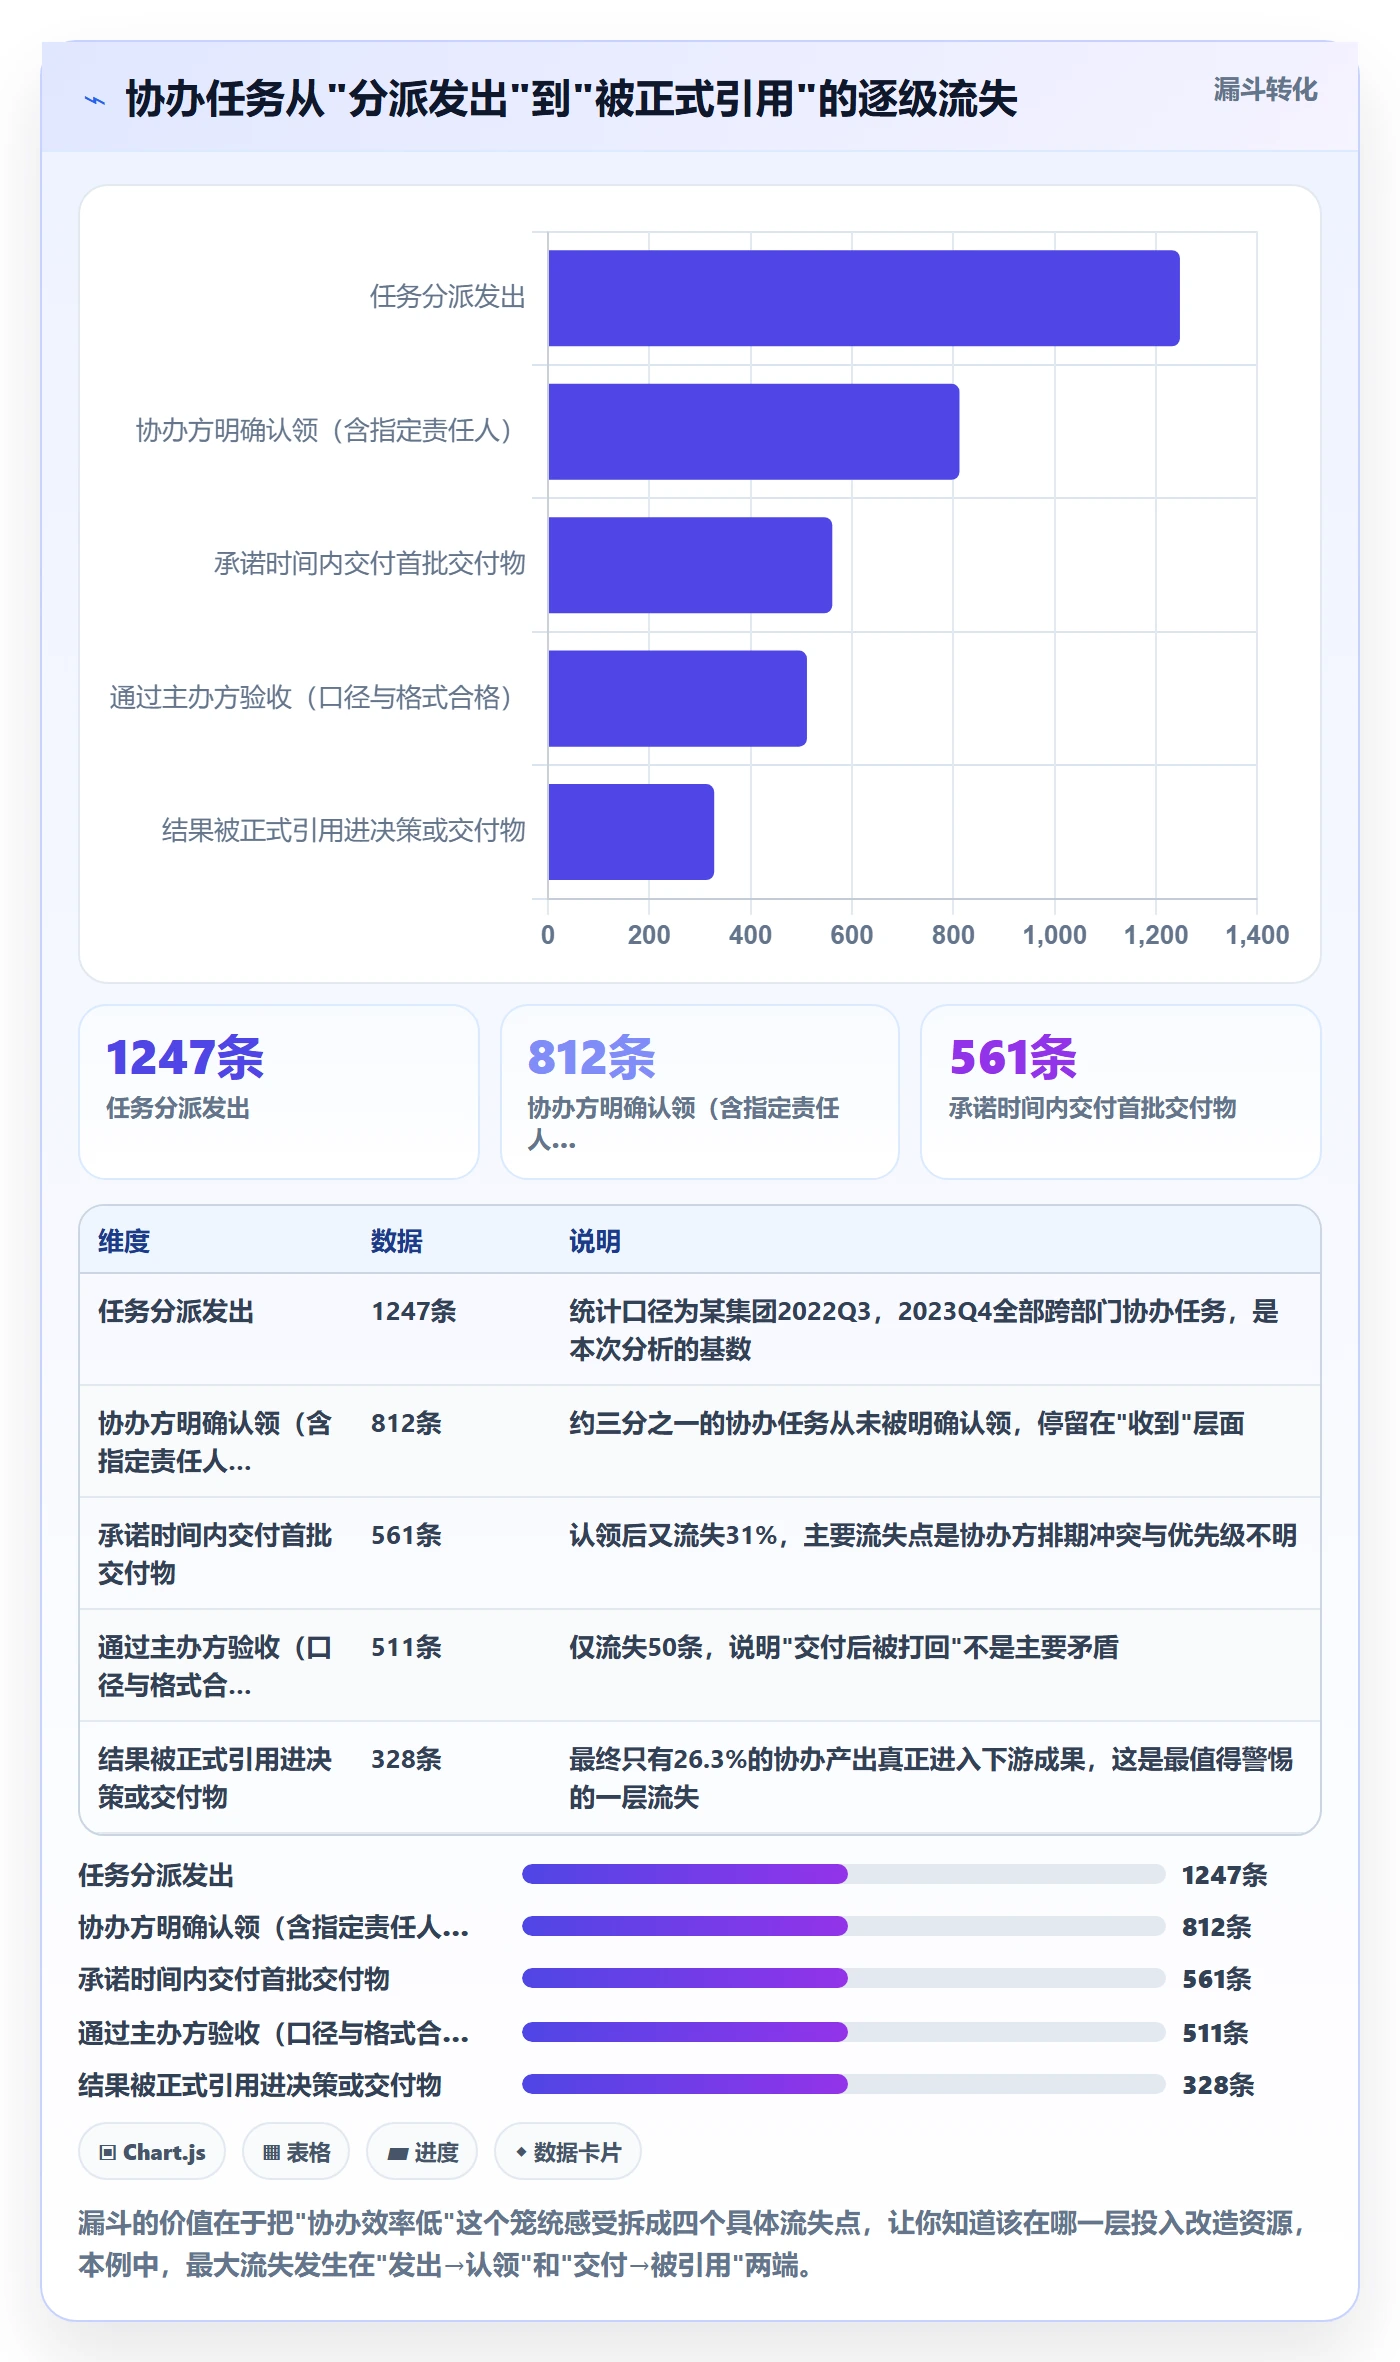Click the 协办方明确认领 progress bar

[844, 1926]
